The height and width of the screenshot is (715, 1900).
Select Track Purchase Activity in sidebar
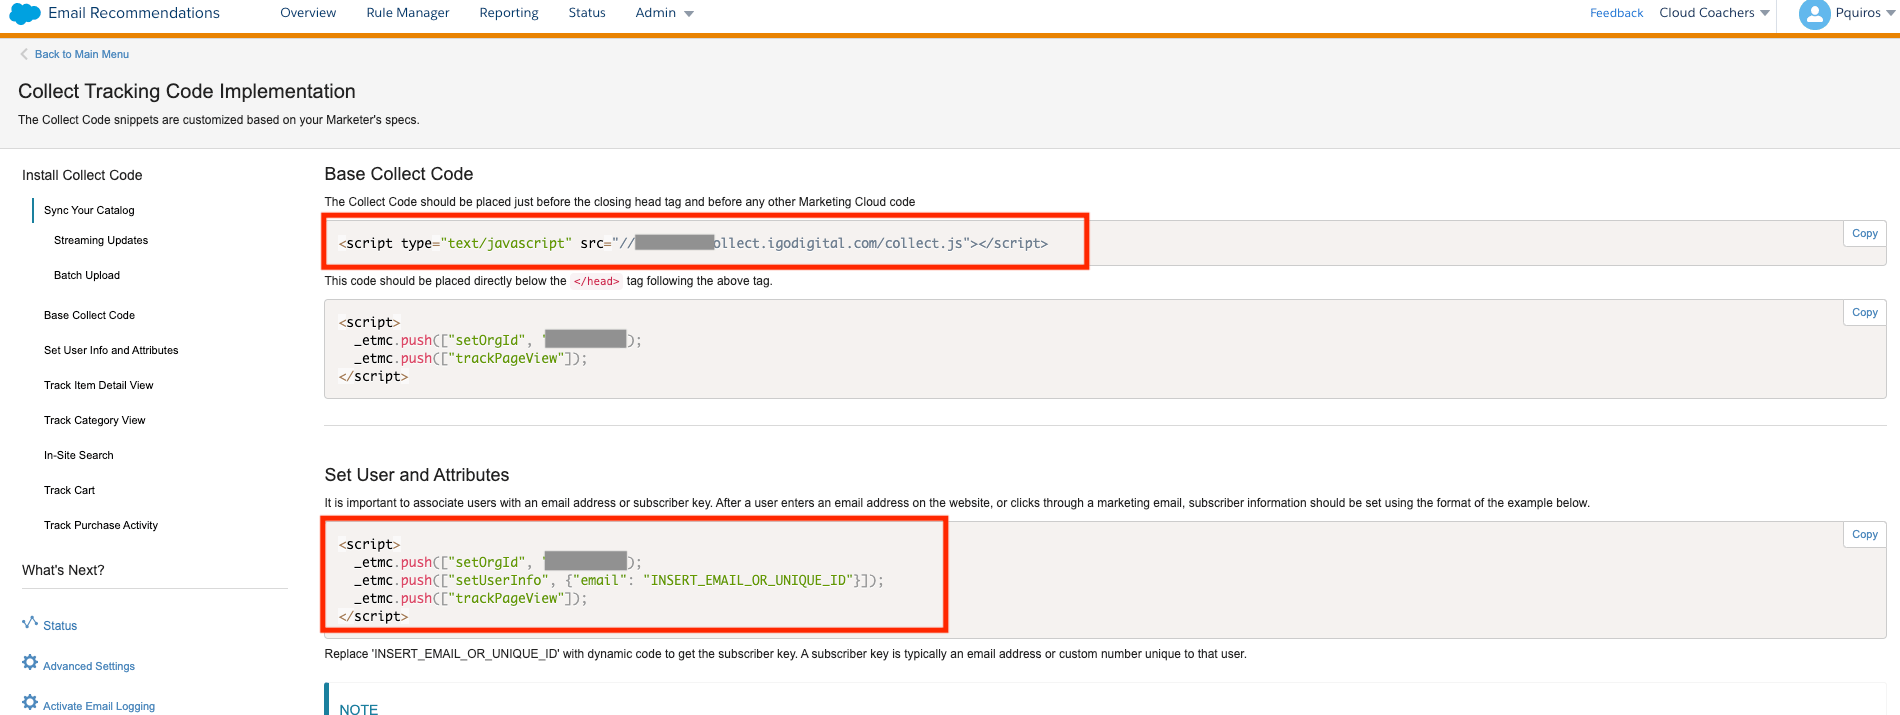(x=101, y=525)
